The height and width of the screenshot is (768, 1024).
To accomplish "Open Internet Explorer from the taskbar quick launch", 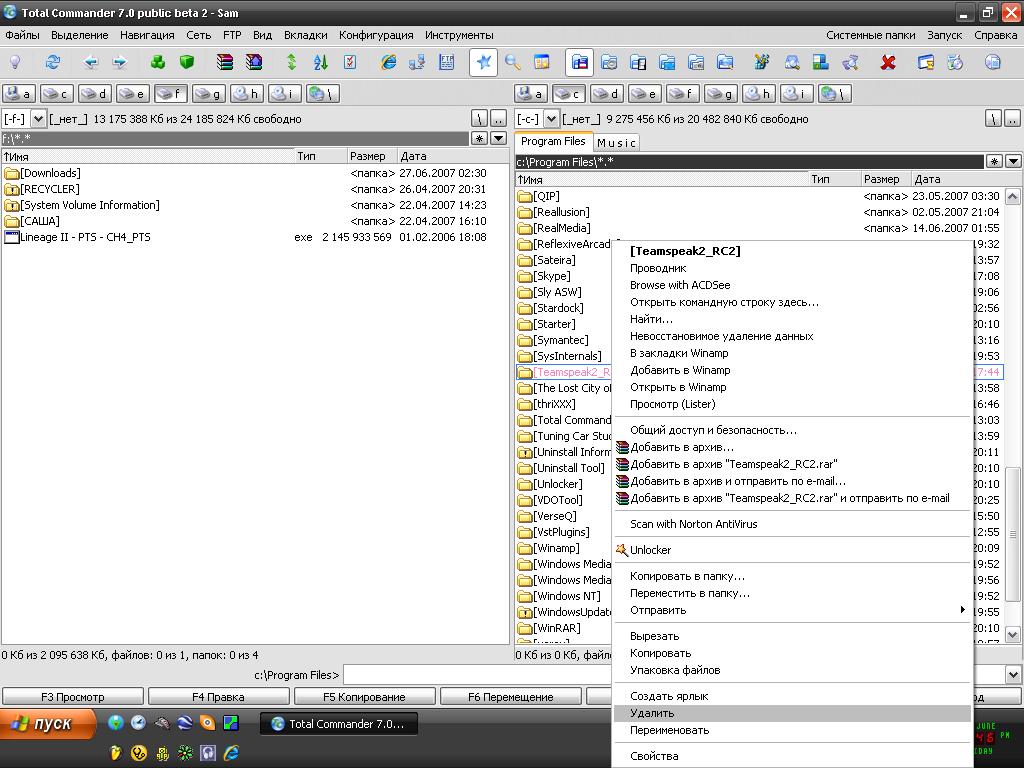I will 231,752.
